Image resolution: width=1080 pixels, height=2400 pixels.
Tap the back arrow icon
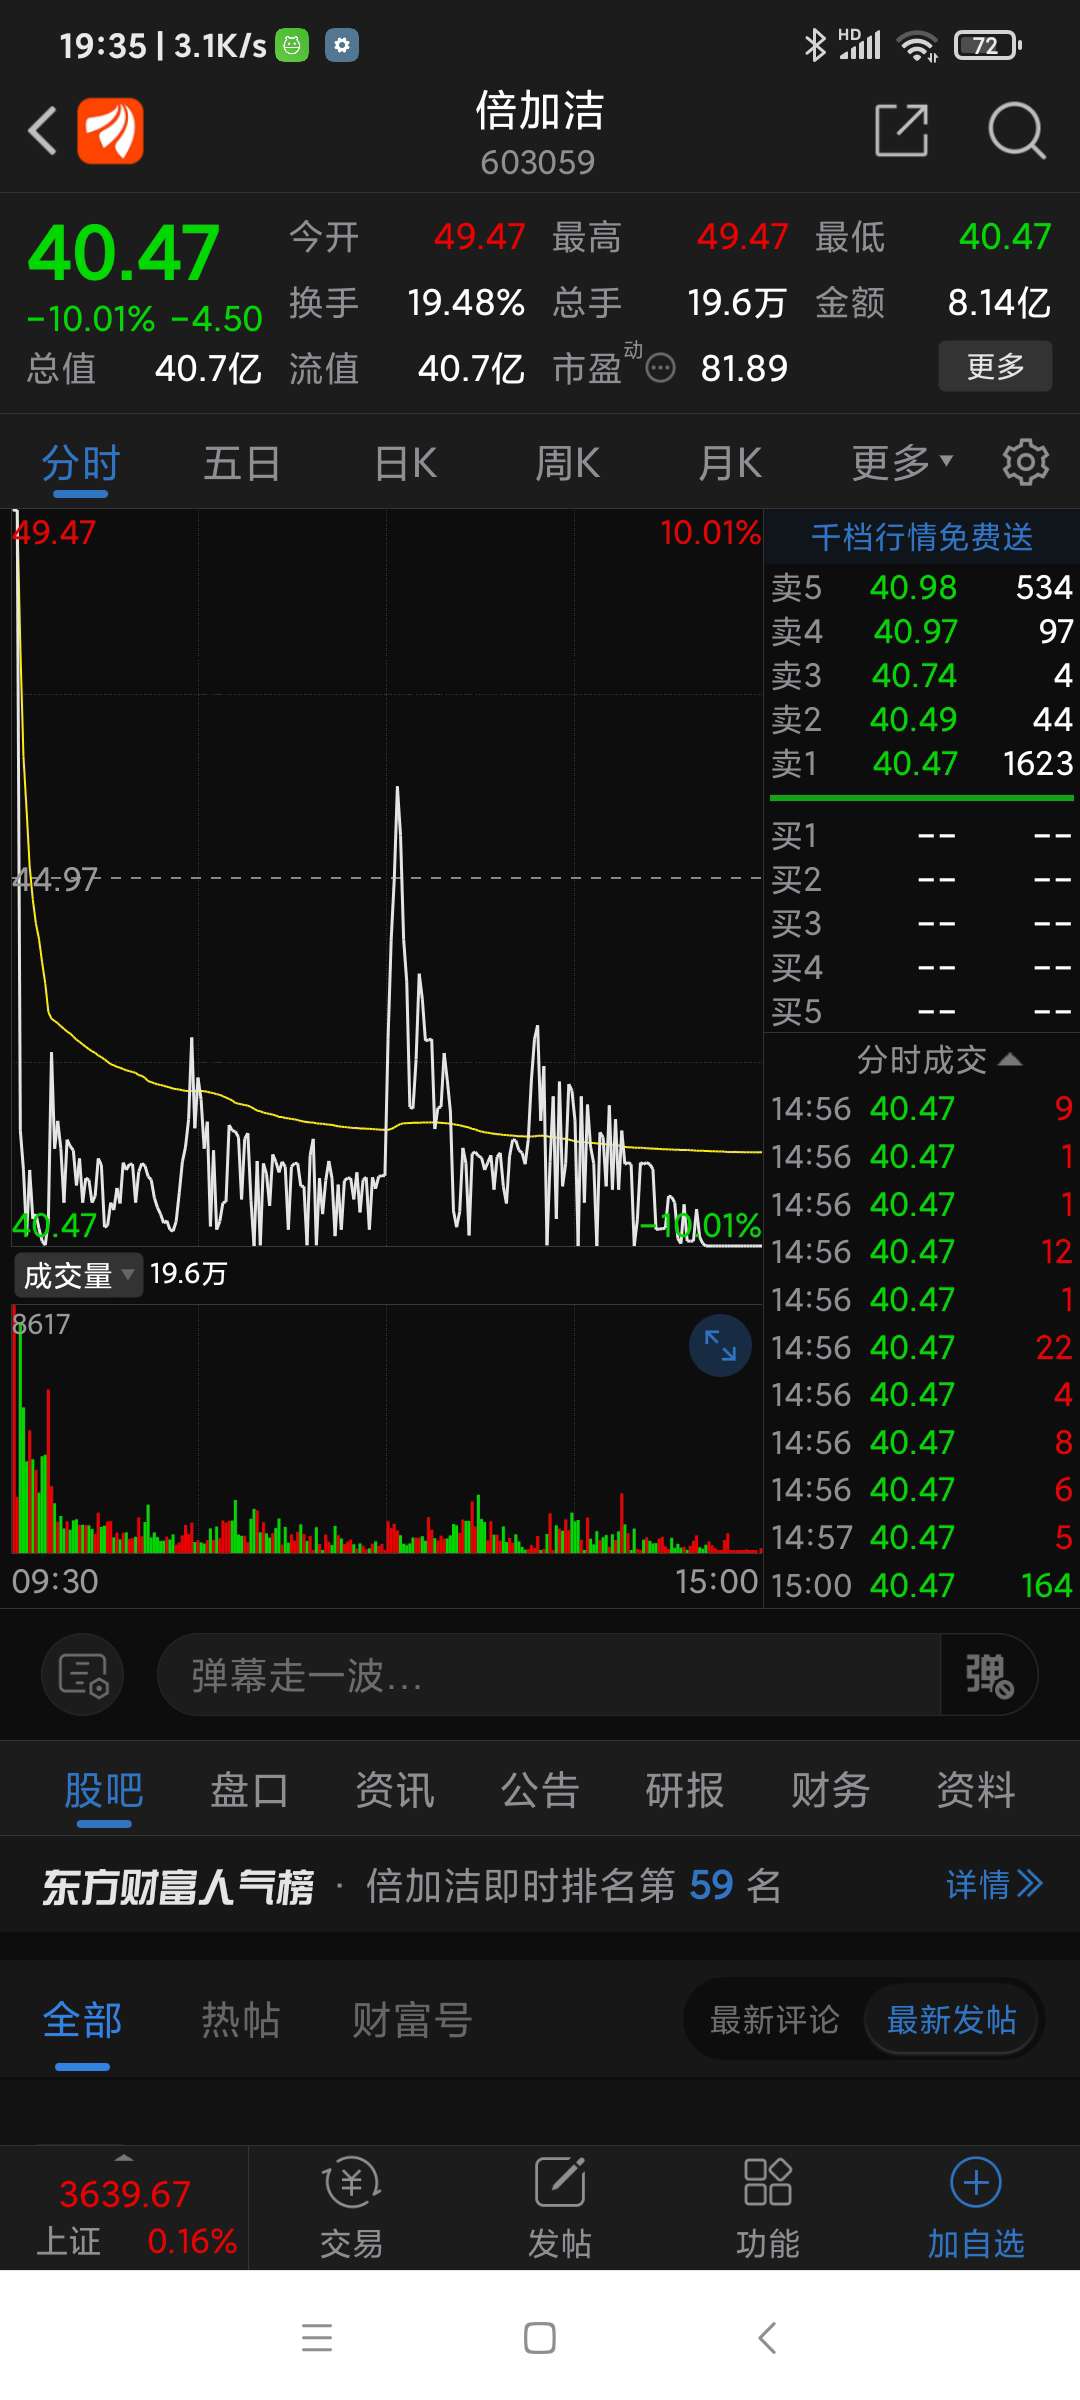[x=42, y=131]
